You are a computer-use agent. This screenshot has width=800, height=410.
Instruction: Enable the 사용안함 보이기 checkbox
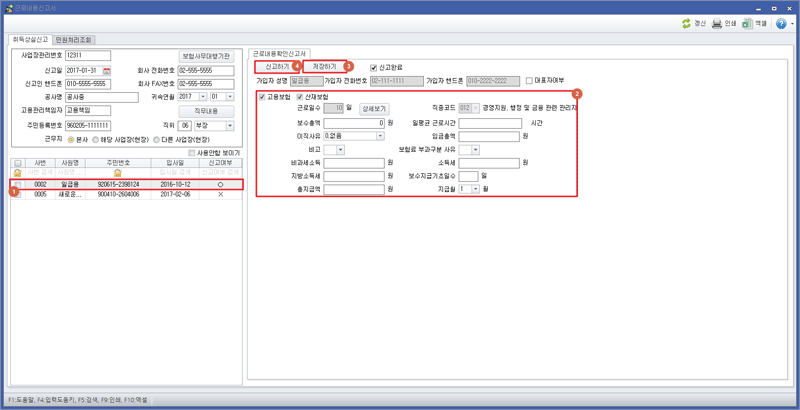[193, 152]
